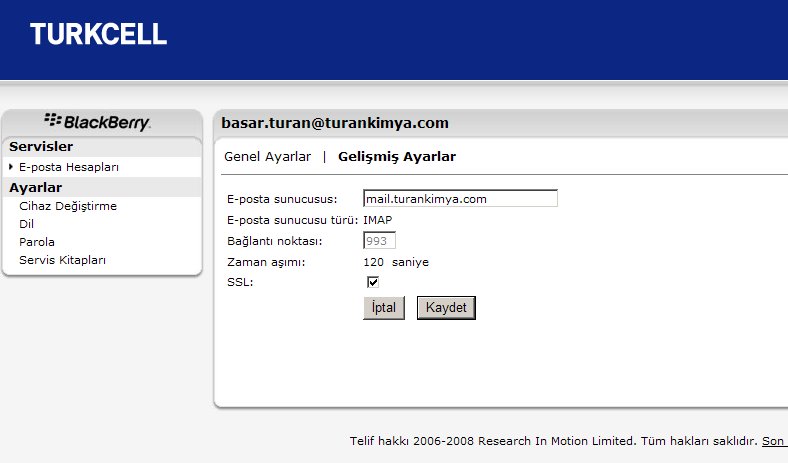Click the basar.turan@turankimya.com account heading
The width and height of the screenshot is (788, 463).
point(335,123)
